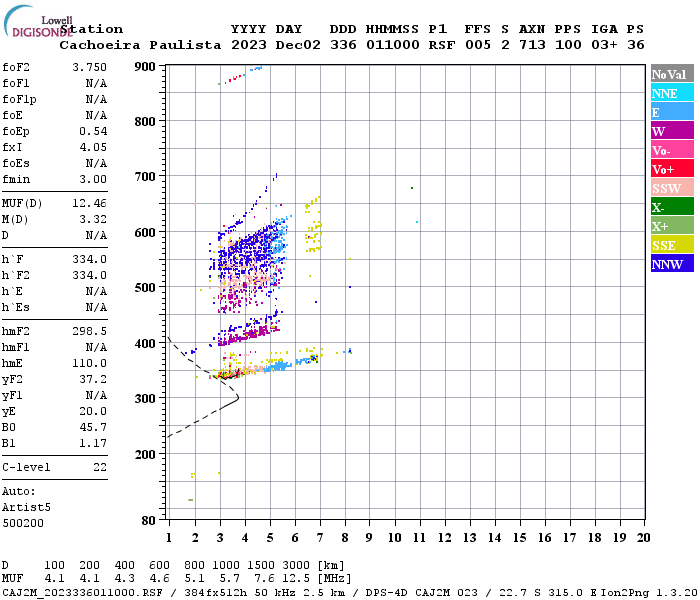Click the AXN value 713

[532, 45]
